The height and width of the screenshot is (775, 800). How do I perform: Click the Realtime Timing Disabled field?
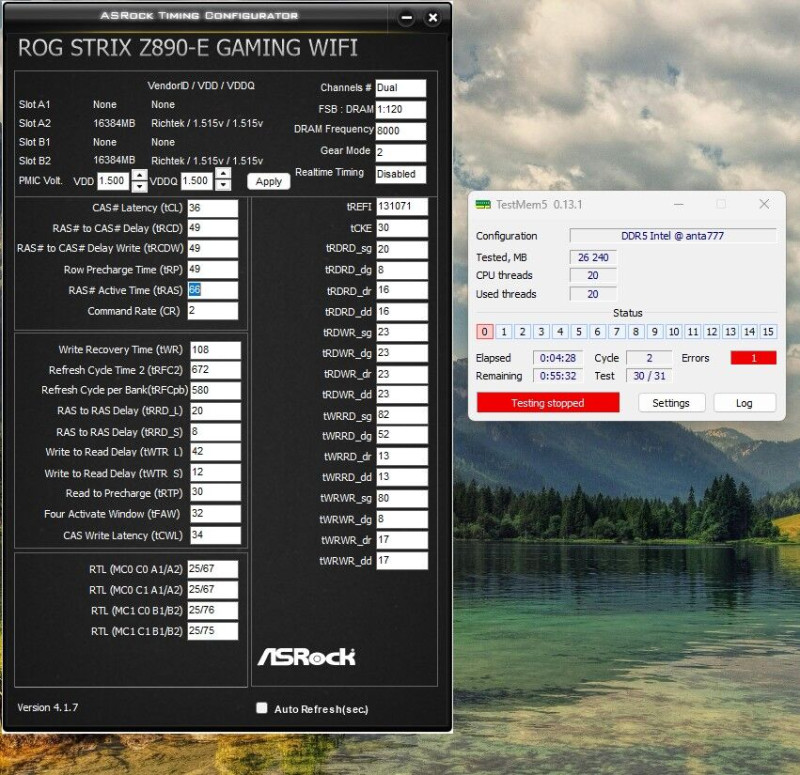(401, 174)
